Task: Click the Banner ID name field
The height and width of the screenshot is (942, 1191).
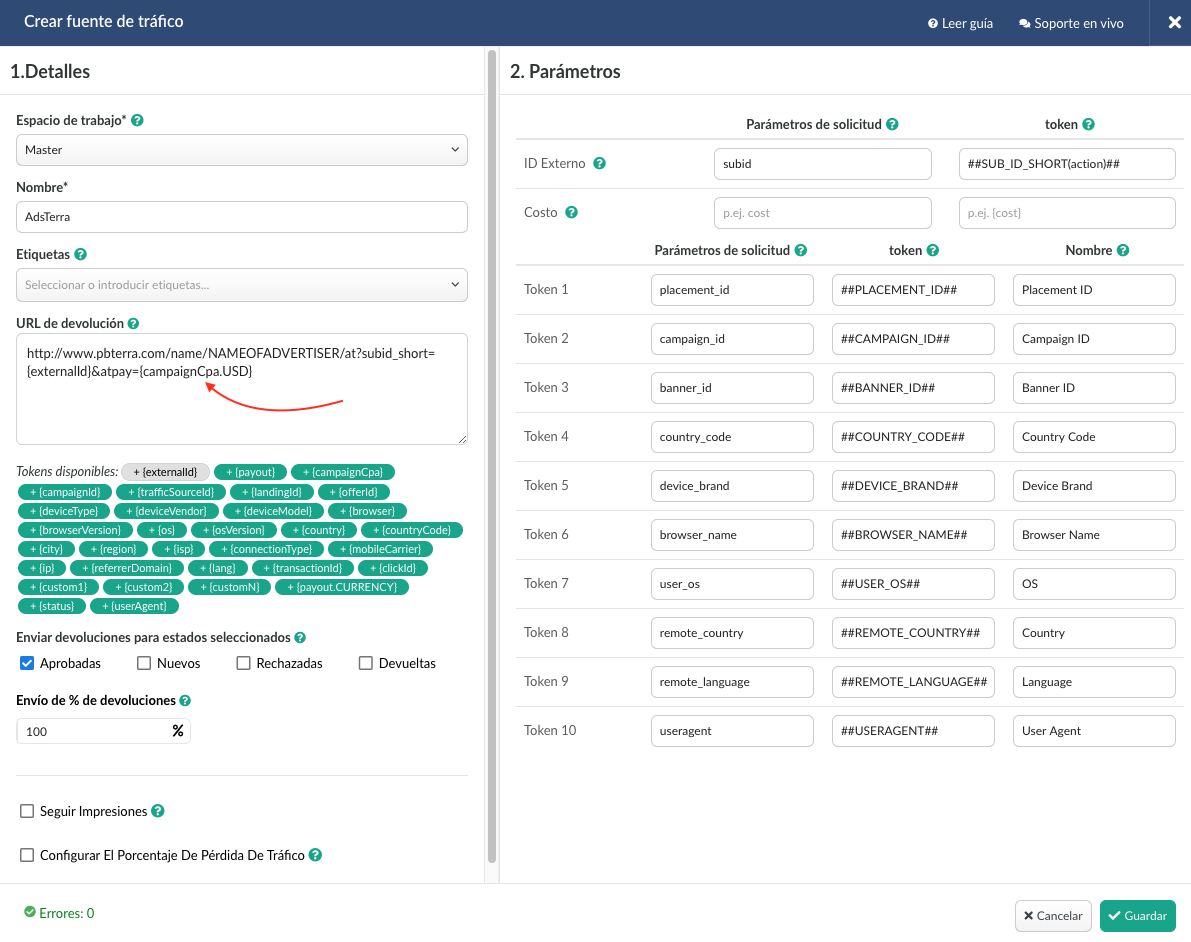Action: tap(1094, 387)
